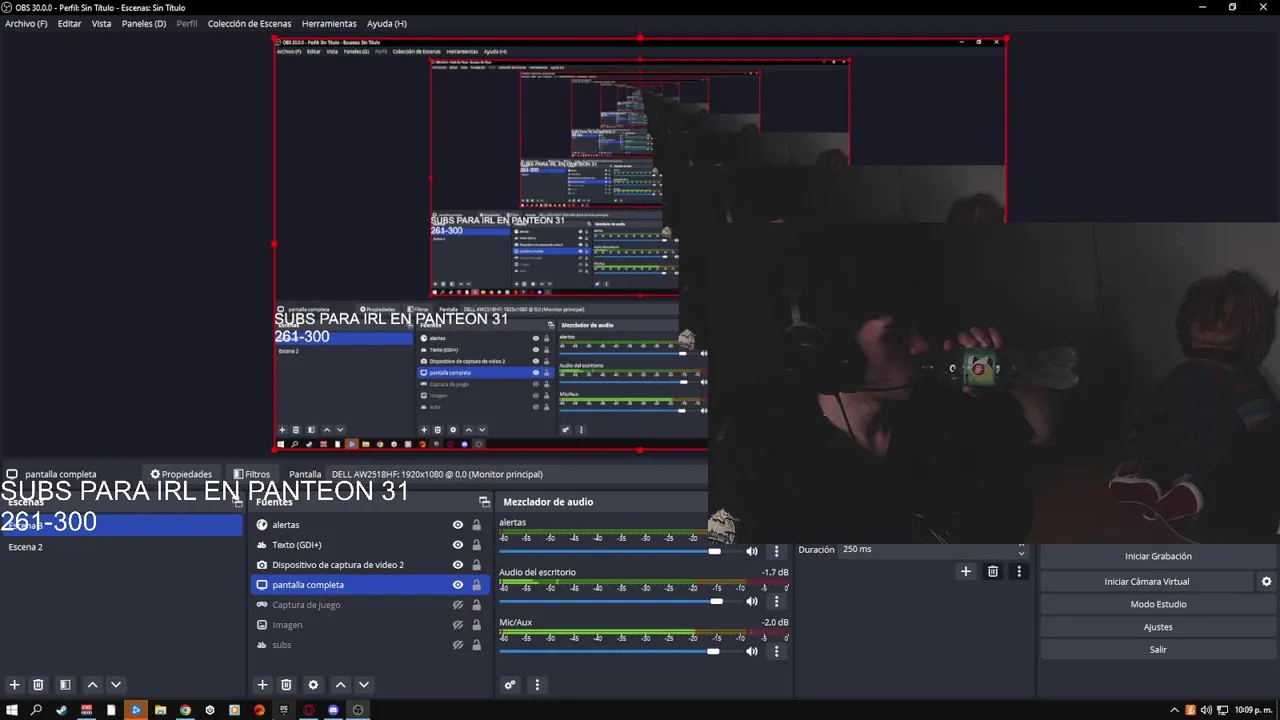
Task: Hide Dispositivo de captura de video 2
Action: (458, 565)
